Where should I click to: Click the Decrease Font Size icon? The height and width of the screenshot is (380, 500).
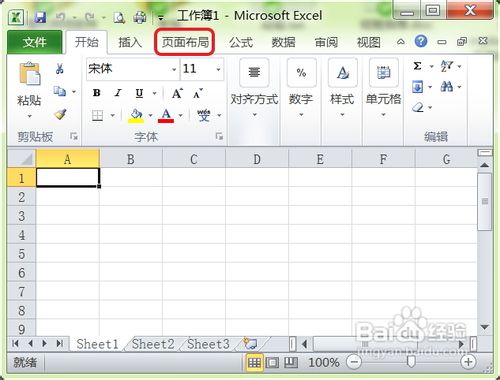click(x=198, y=93)
